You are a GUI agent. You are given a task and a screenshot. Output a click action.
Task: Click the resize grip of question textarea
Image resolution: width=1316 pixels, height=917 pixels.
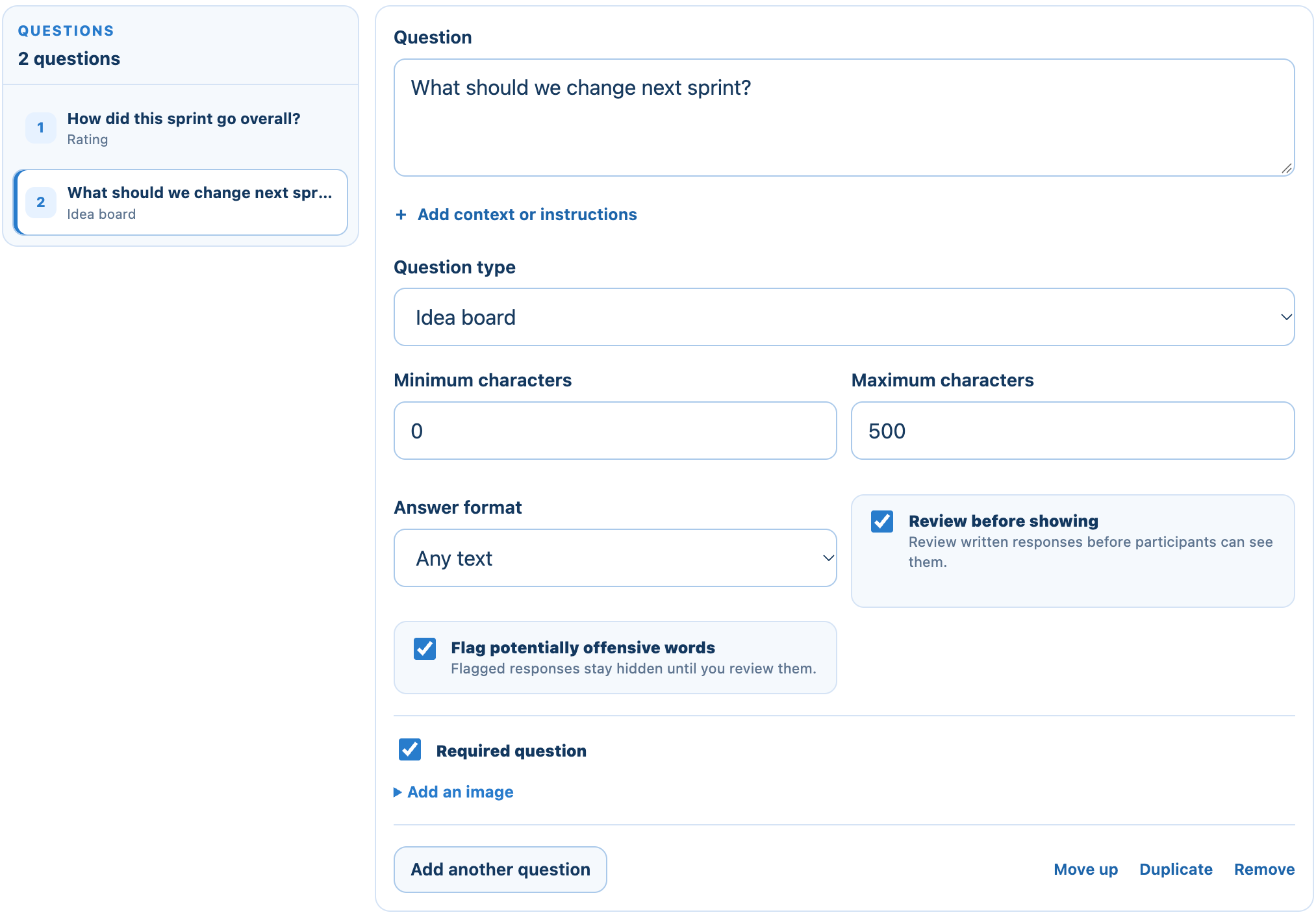coord(1286,168)
